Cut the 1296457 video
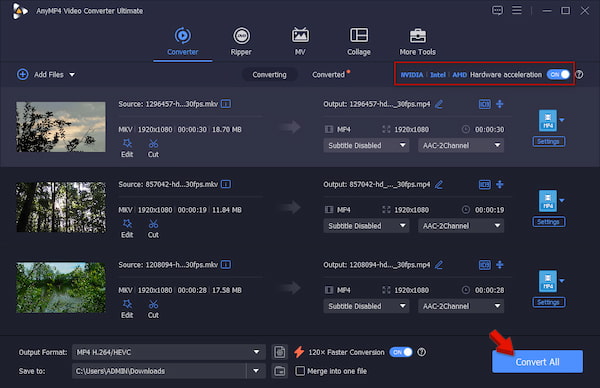Image resolution: width=600 pixels, height=388 pixels. point(153,148)
